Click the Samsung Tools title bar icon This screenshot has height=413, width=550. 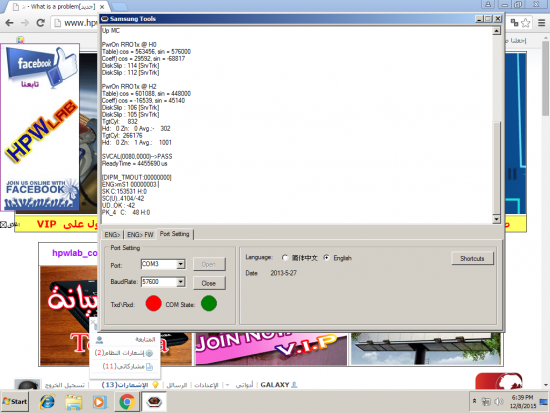click(x=105, y=19)
